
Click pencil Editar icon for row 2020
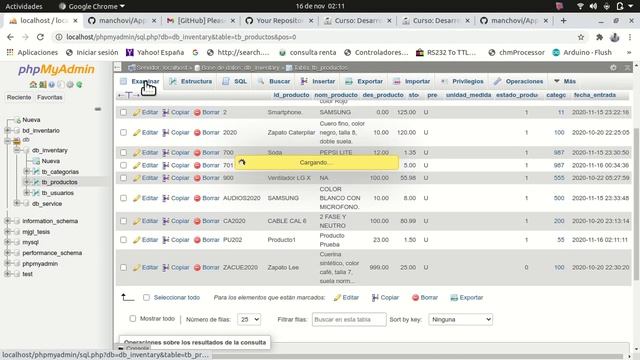tap(137, 132)
